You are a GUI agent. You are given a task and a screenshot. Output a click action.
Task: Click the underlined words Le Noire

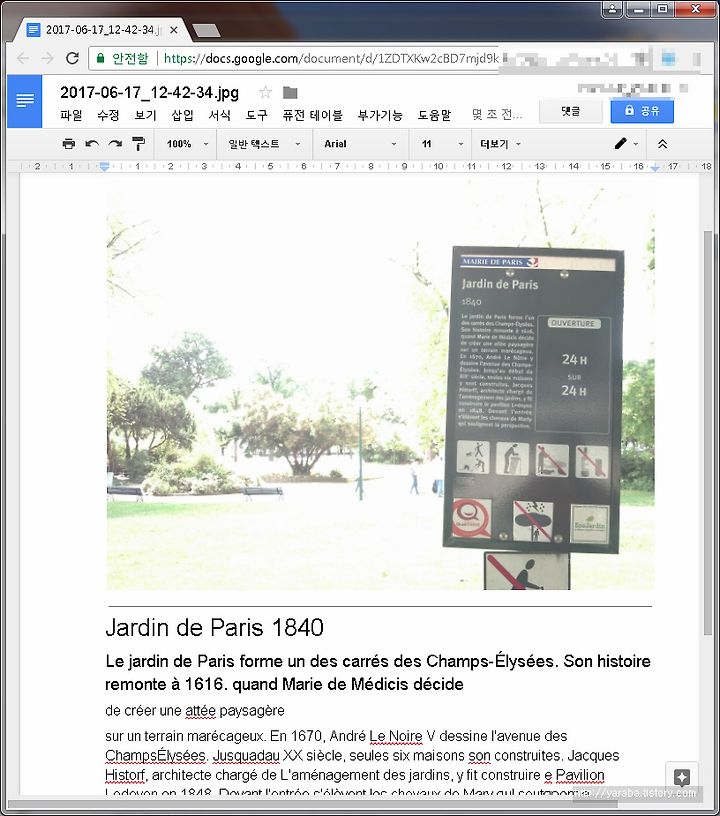[396, 736]
